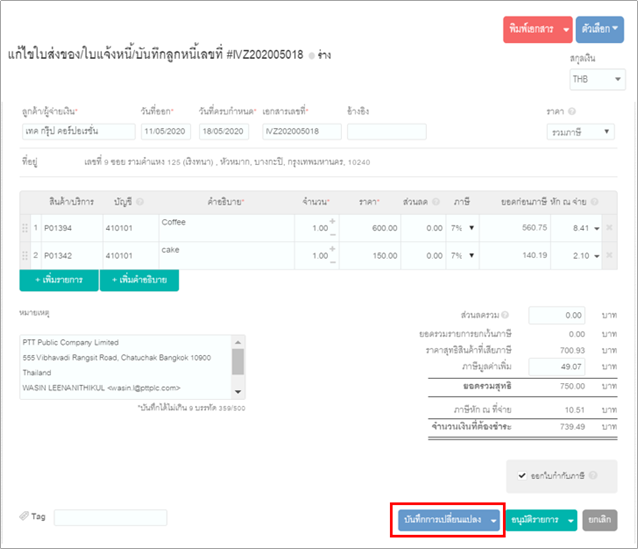Viewport: 638px width, 549px height.
Task: Expand arrow on บันทึกการเปลี่ยนแปลง button
Action: (494, 520)
